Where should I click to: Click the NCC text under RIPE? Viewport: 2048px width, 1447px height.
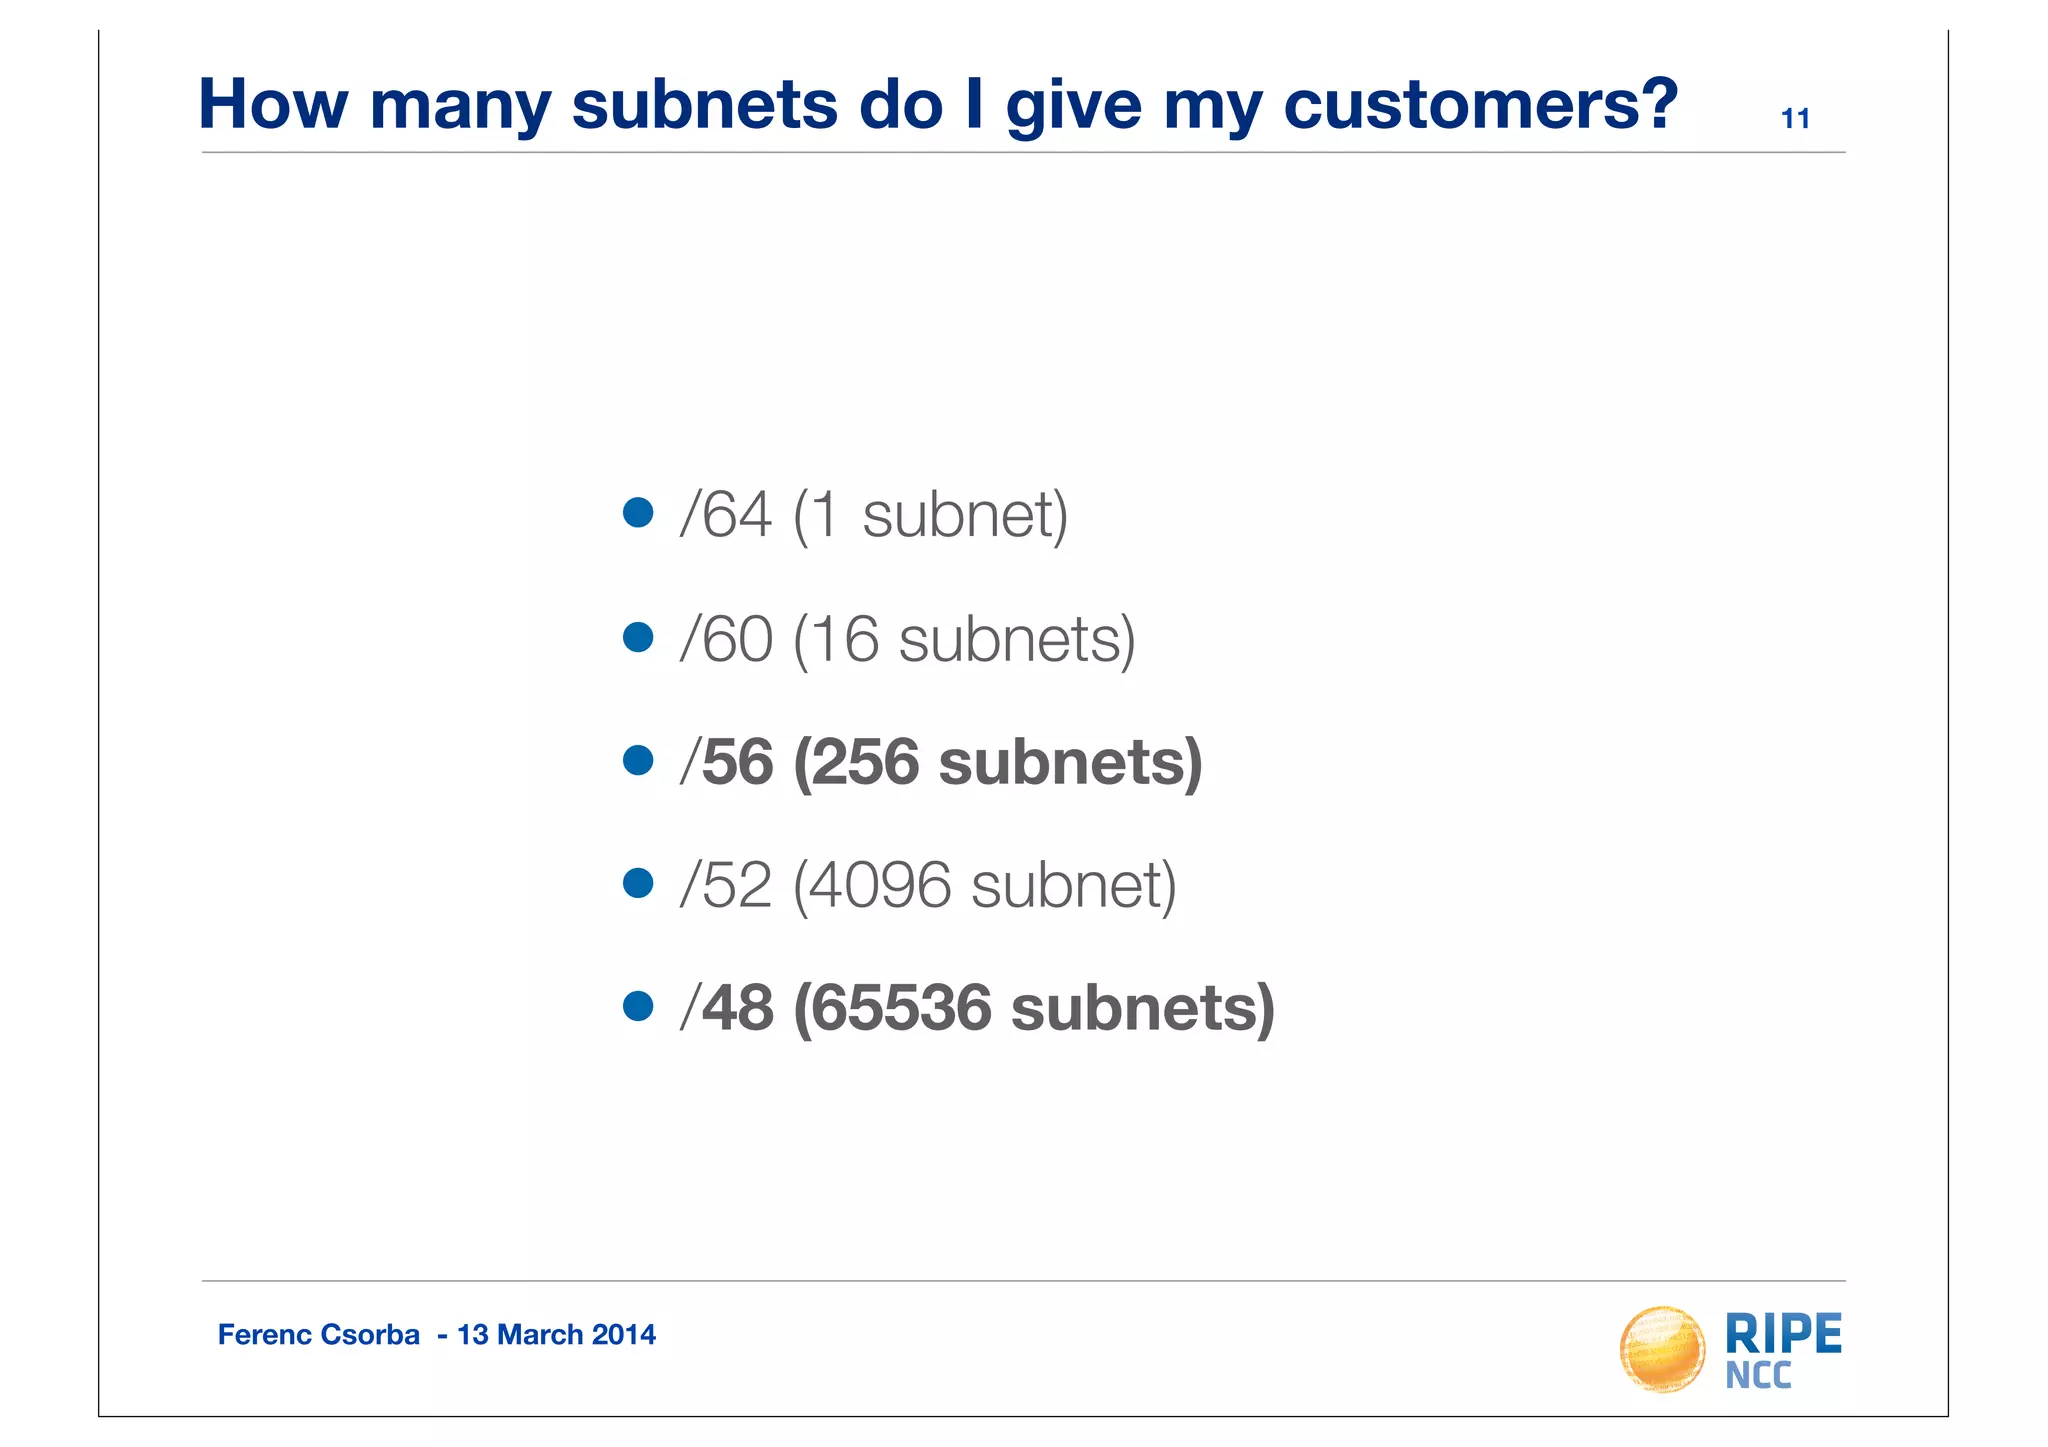click(x=1758, y=1376)
